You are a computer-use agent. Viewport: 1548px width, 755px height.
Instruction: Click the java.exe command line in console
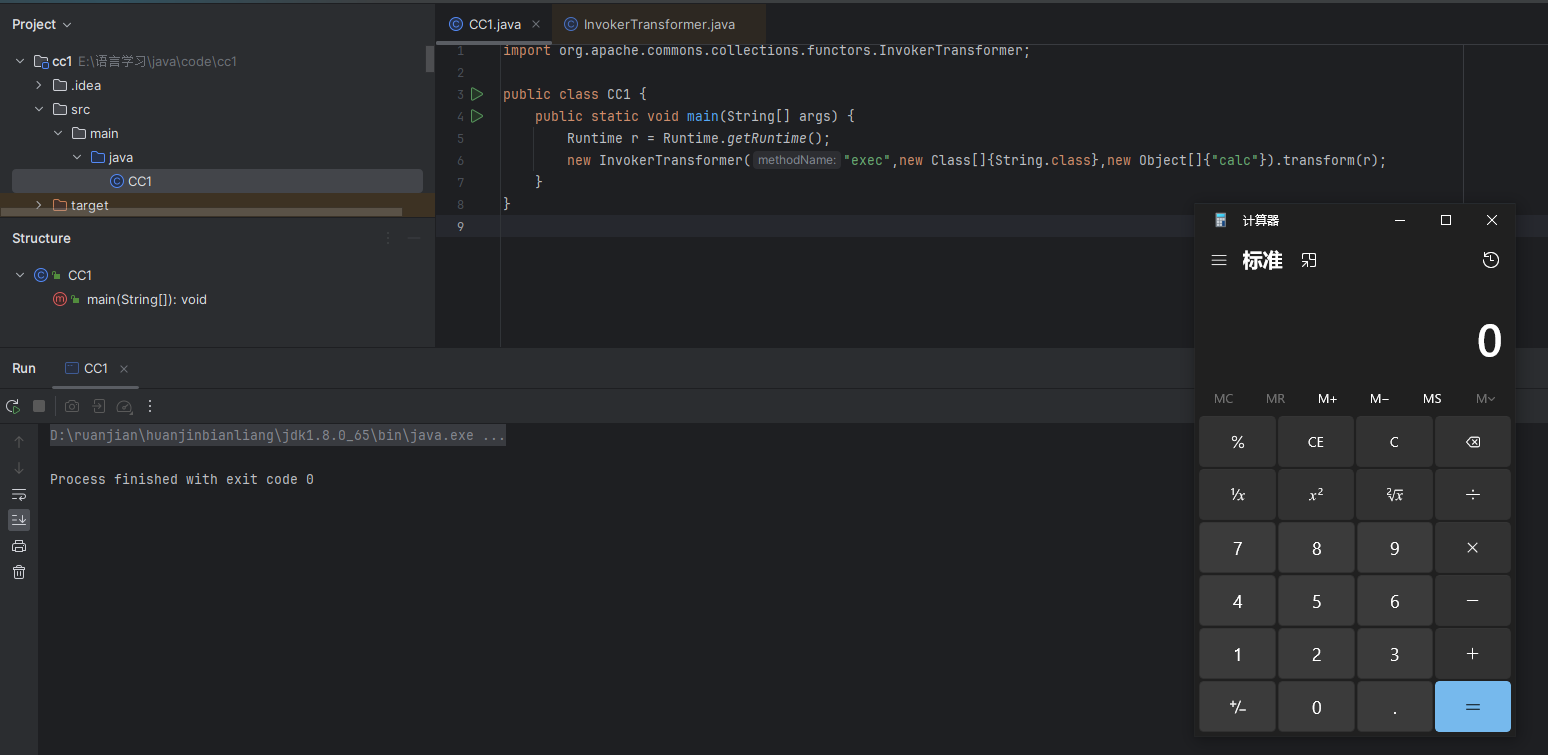(278, 436)
